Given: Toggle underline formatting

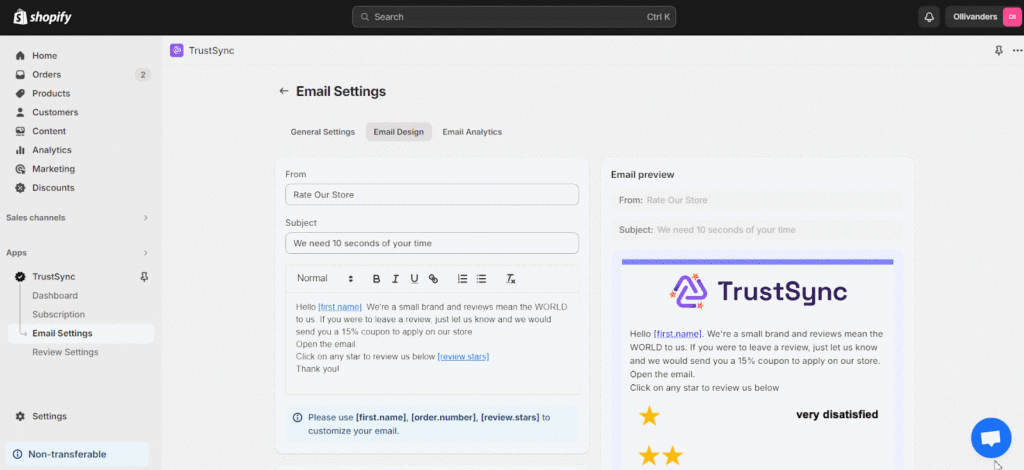Looking at the screenshot, I should (x=414, y=279).
